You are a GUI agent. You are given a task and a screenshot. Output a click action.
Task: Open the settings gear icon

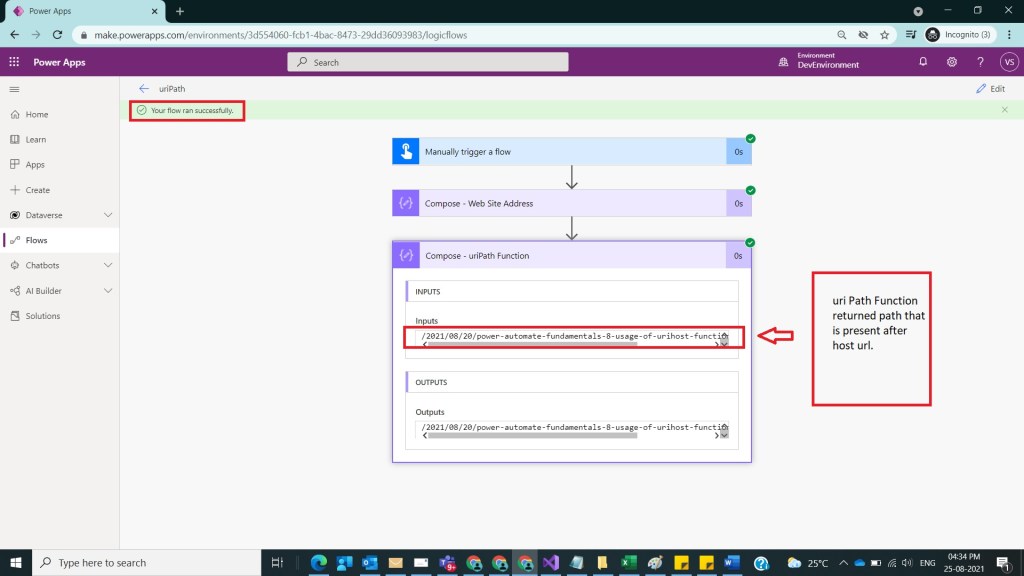(952, 62)
